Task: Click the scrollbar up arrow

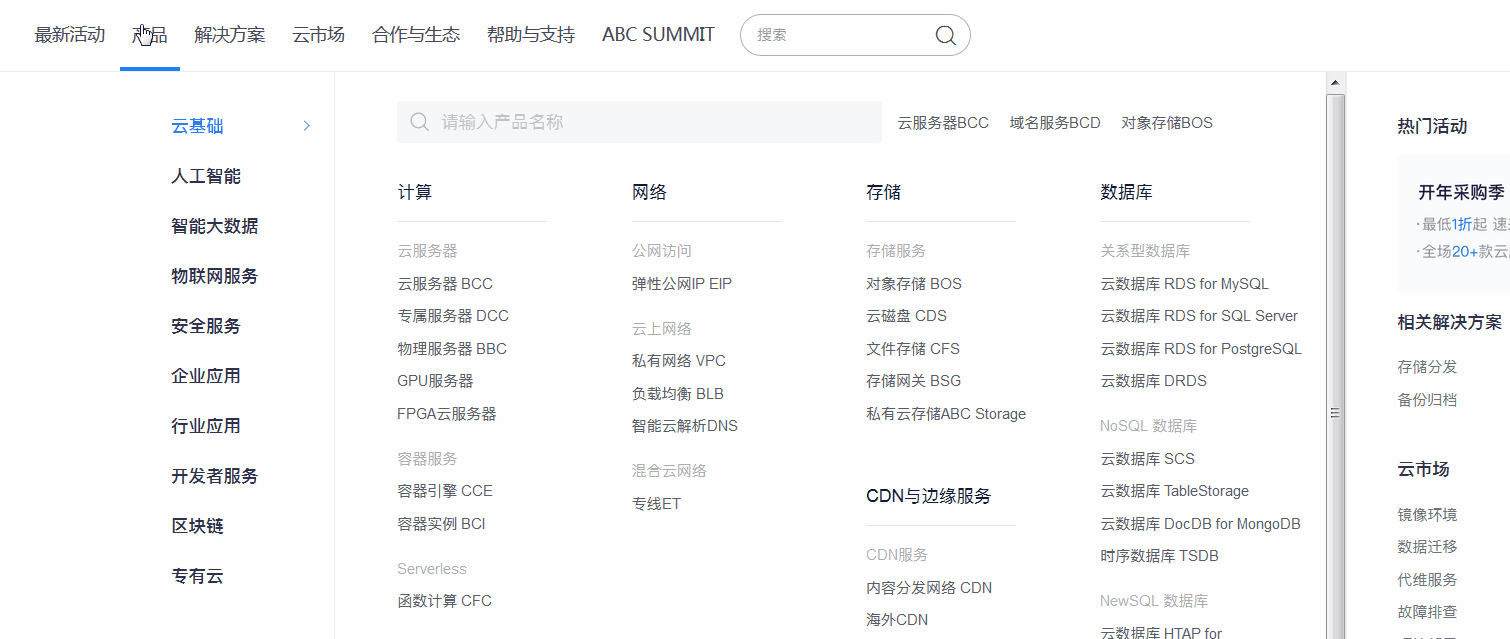Action: (x=1334, y=81)
